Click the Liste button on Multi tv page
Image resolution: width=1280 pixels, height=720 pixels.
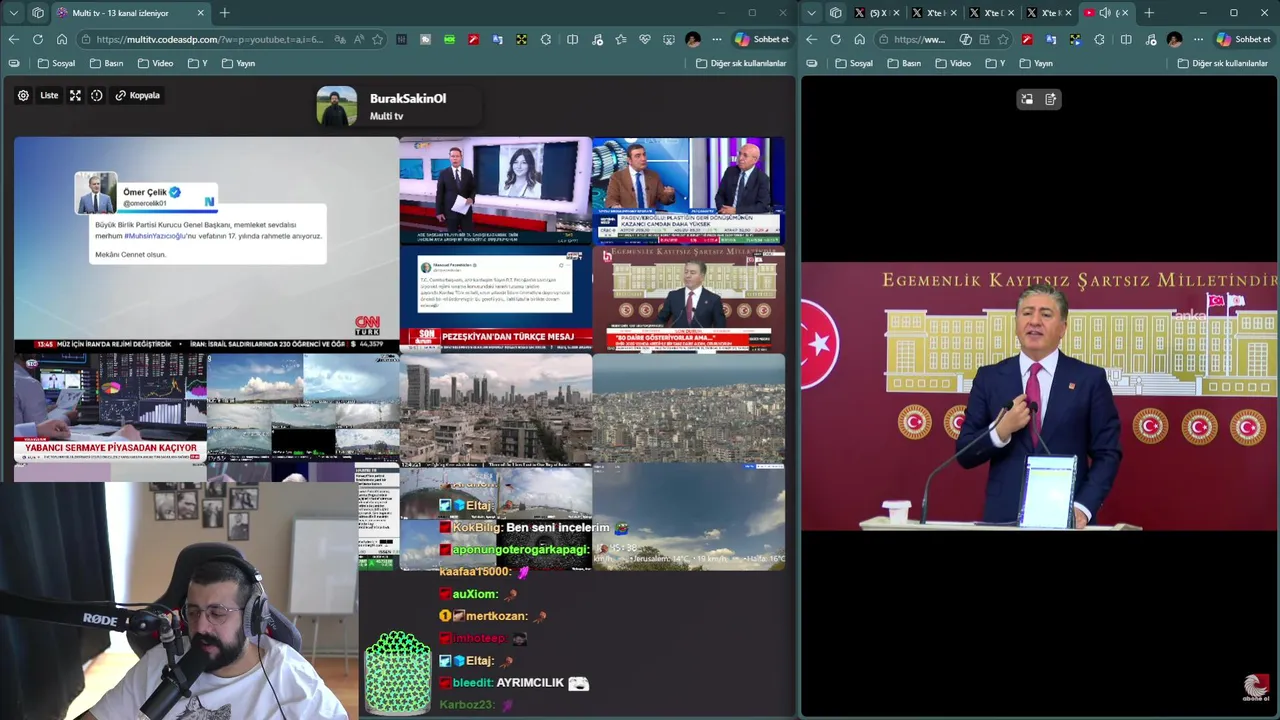tap(49, 95)
